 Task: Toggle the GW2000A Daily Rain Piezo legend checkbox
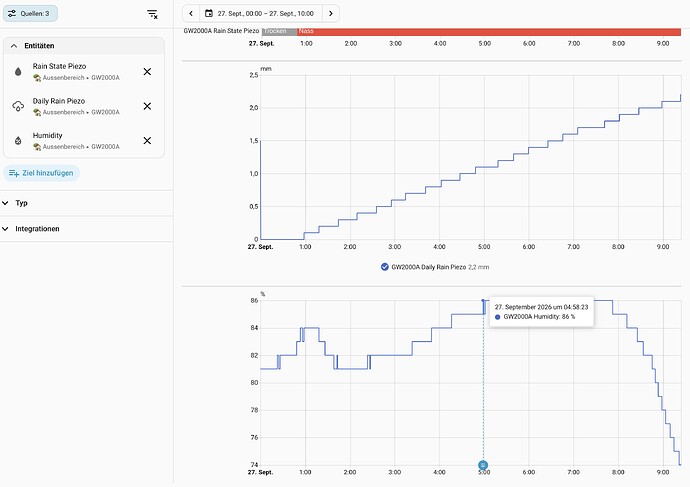[385, 267]
